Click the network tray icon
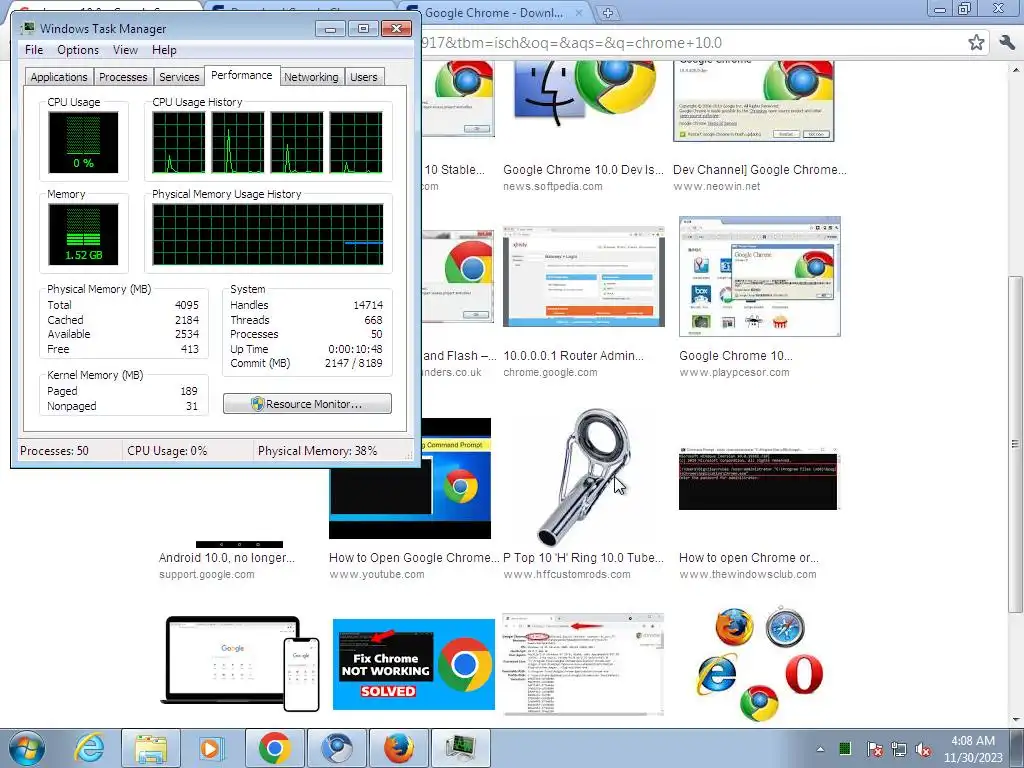1024x768 pixels. (x=899, y=749)
